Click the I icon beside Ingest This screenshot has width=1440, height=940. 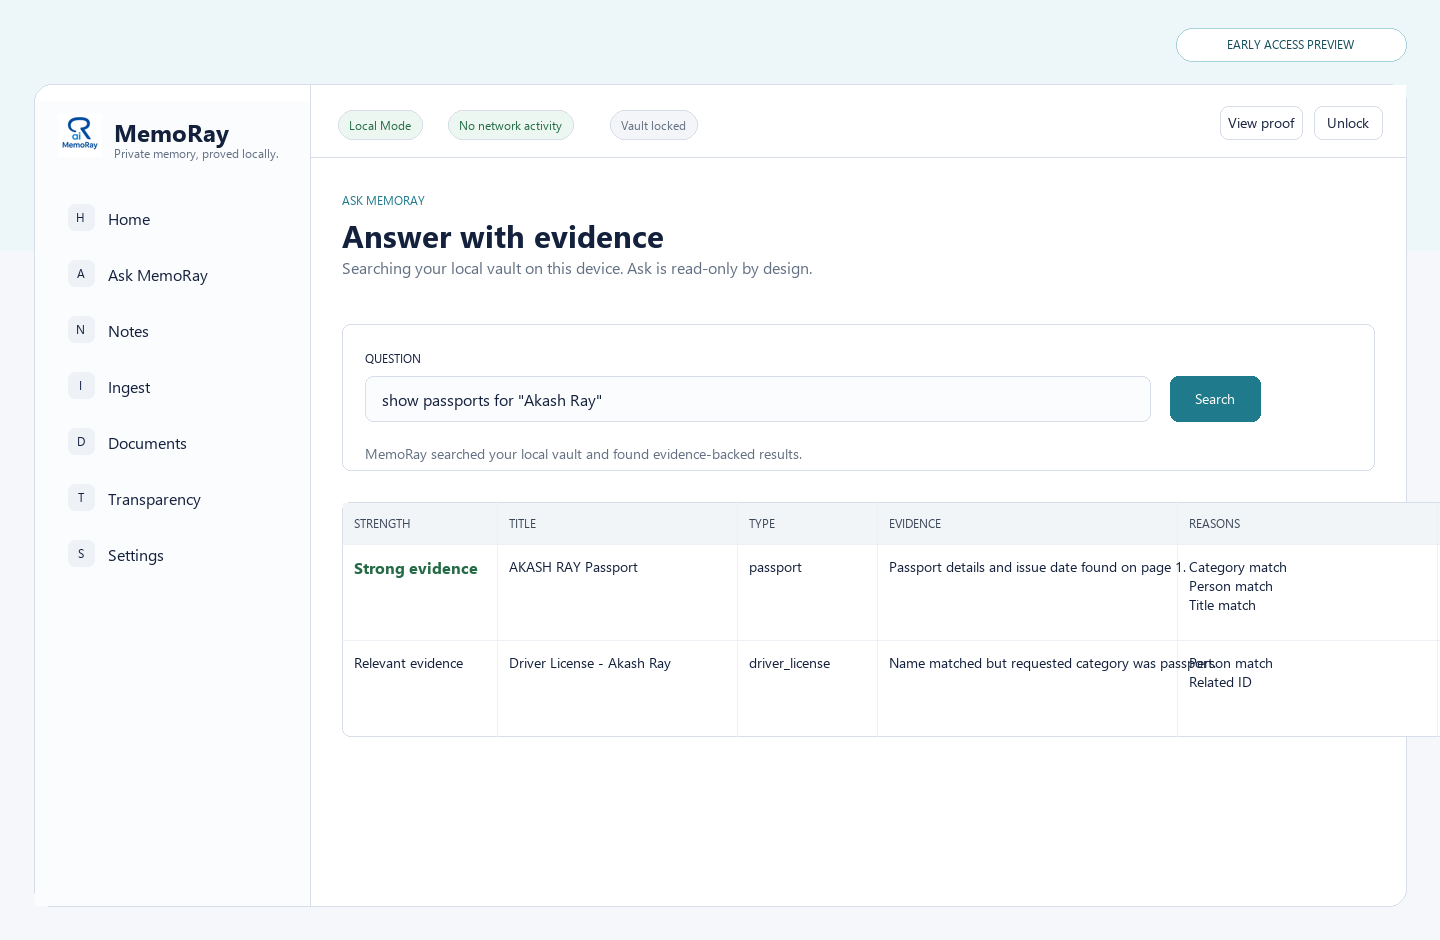(x=81, y=386)
